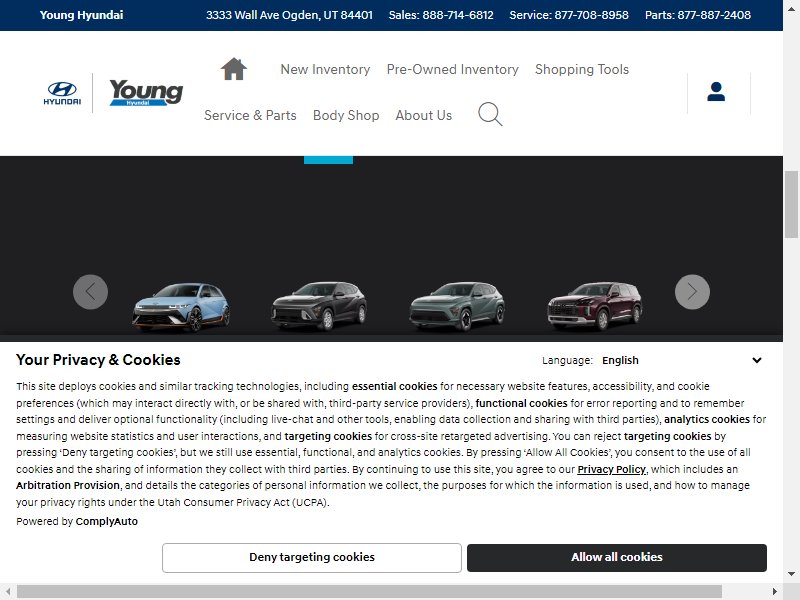Click the Young Hyundai dealership logo
This screenshot has width=800, height=600.
pos(146,92)
